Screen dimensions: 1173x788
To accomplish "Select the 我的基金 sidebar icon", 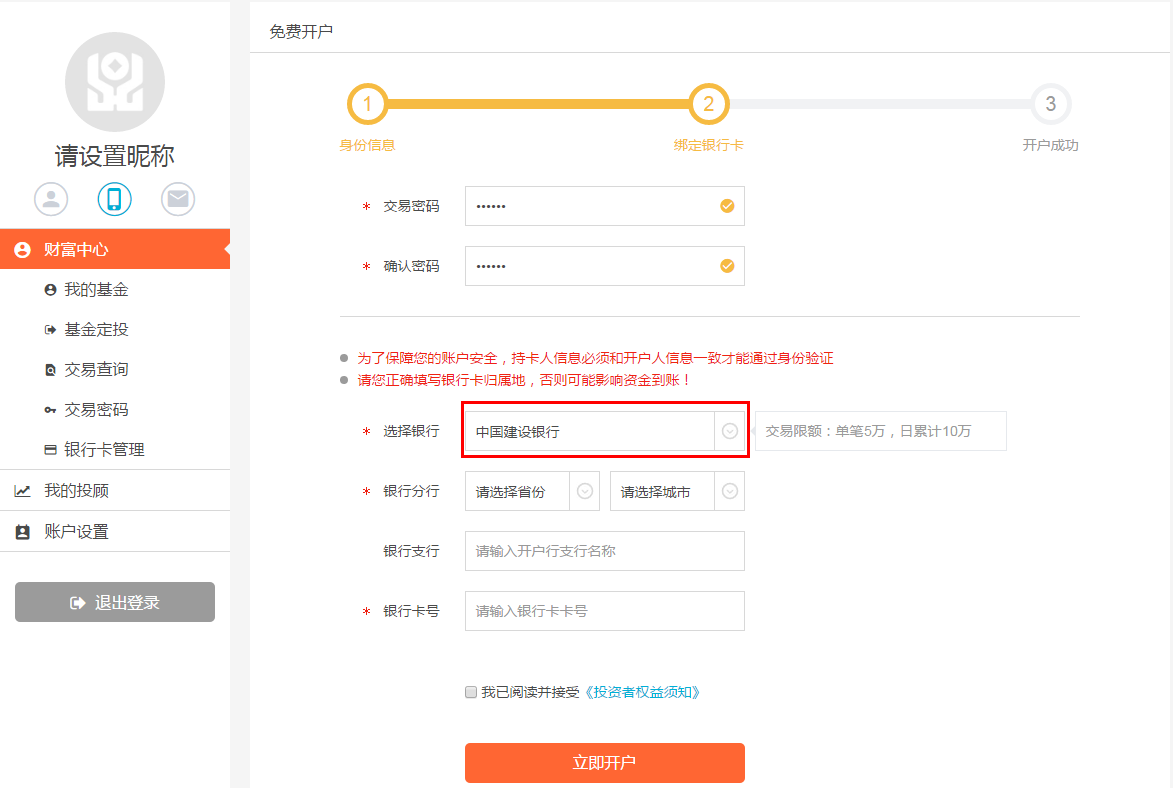I will [50, 289].
